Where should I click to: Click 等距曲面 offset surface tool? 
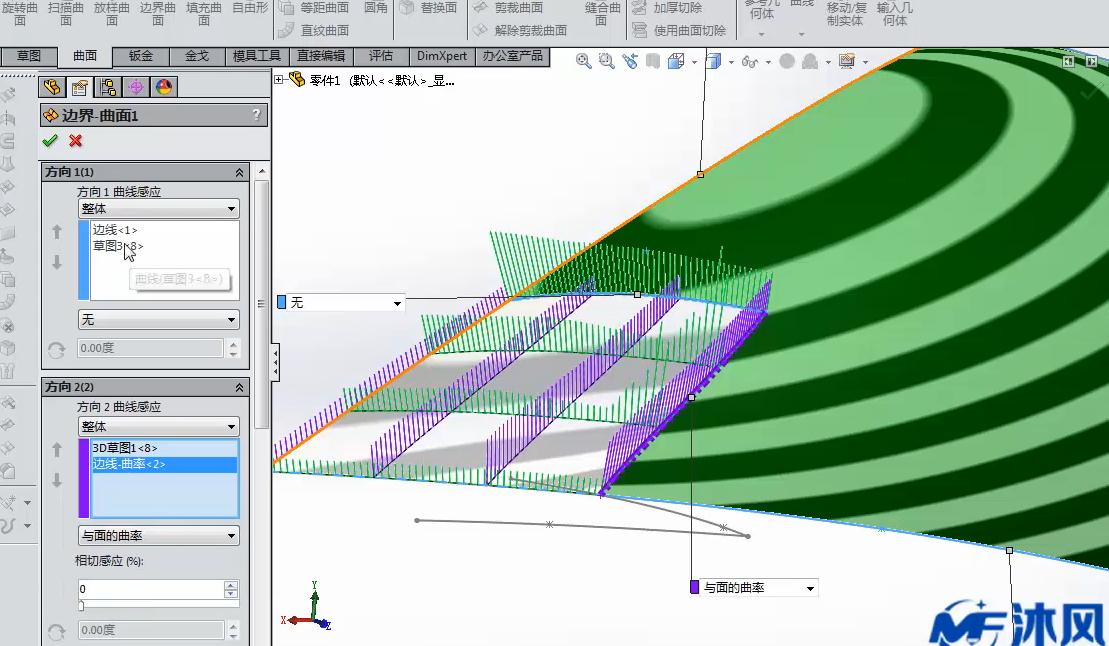(x=315, y=8)
